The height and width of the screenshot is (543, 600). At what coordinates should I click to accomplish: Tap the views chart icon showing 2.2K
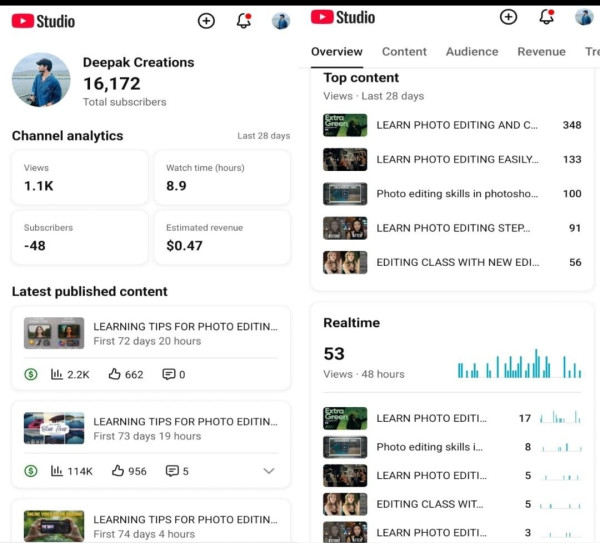57,374
